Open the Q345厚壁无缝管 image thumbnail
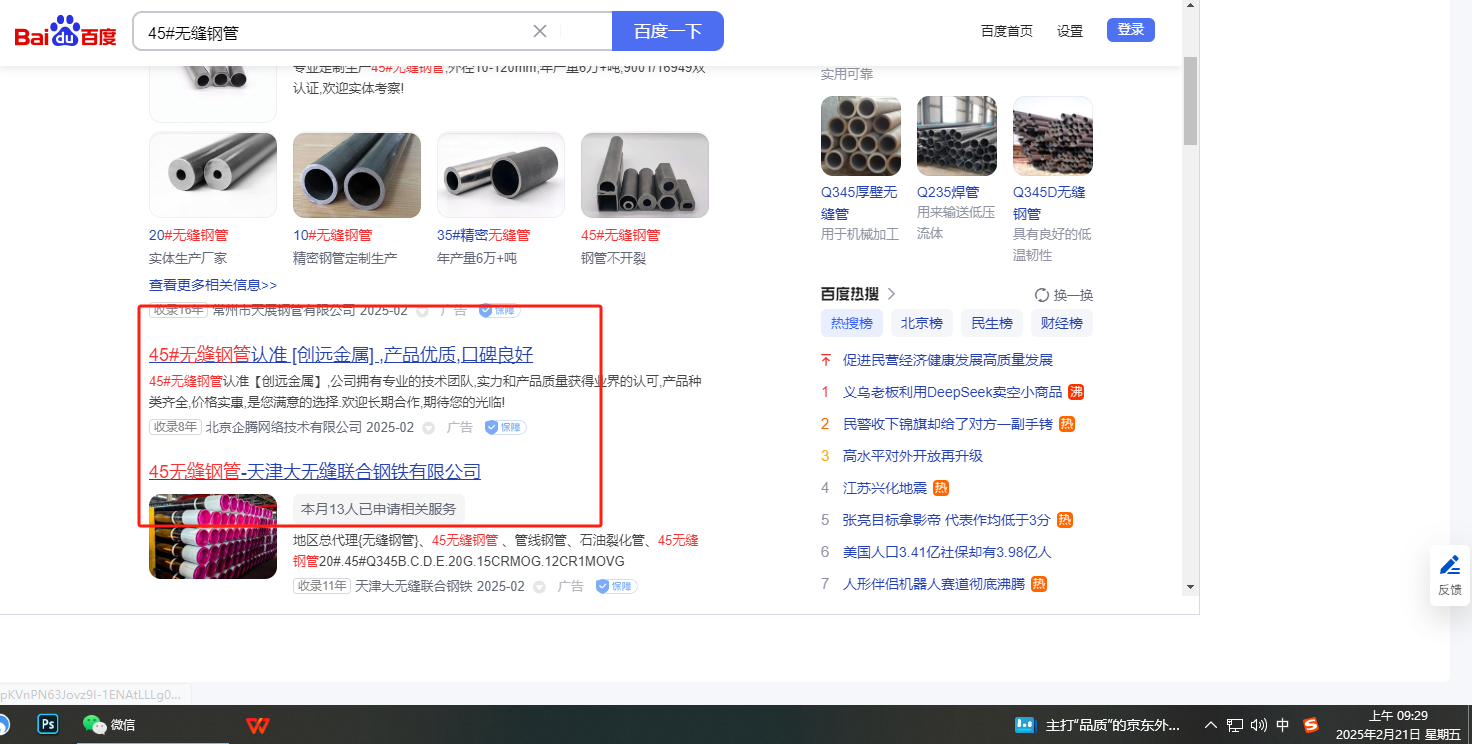Image resolution: width=1472 pixels, height=744 pixels. pyautogui.click(x=861, y=136)
